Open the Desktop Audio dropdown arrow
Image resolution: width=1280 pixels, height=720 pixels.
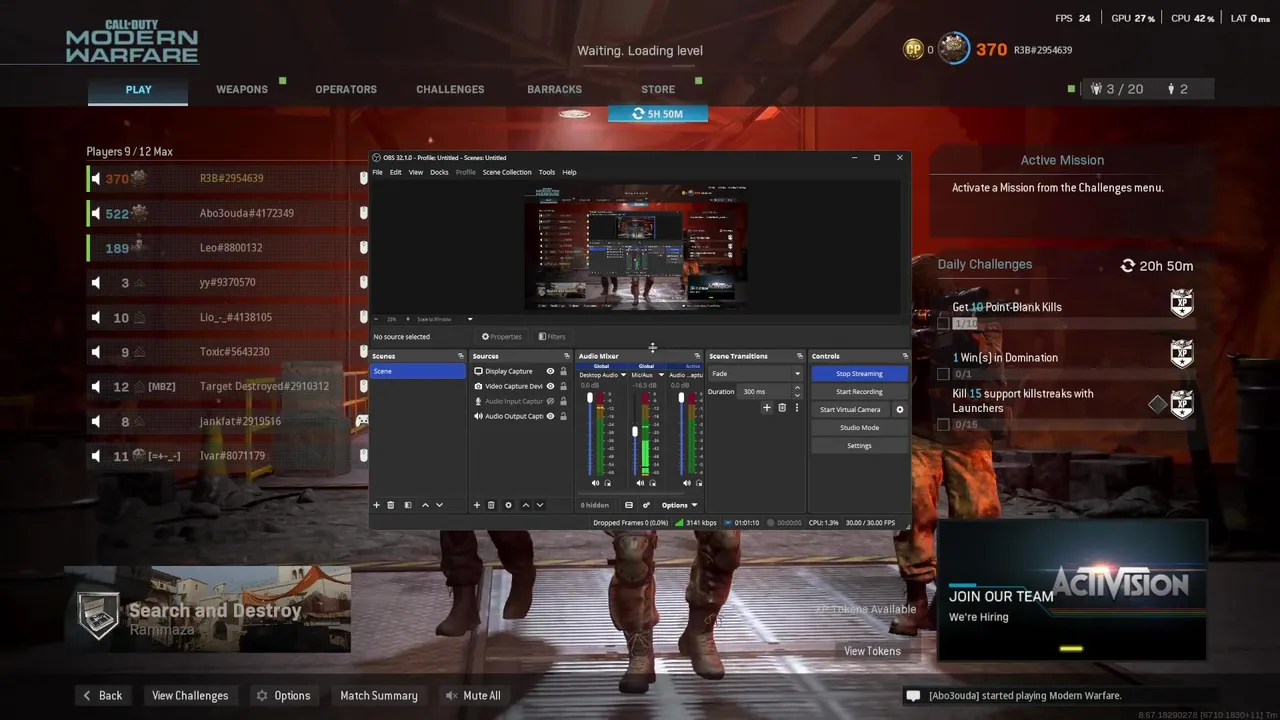[x=623, y=375]
